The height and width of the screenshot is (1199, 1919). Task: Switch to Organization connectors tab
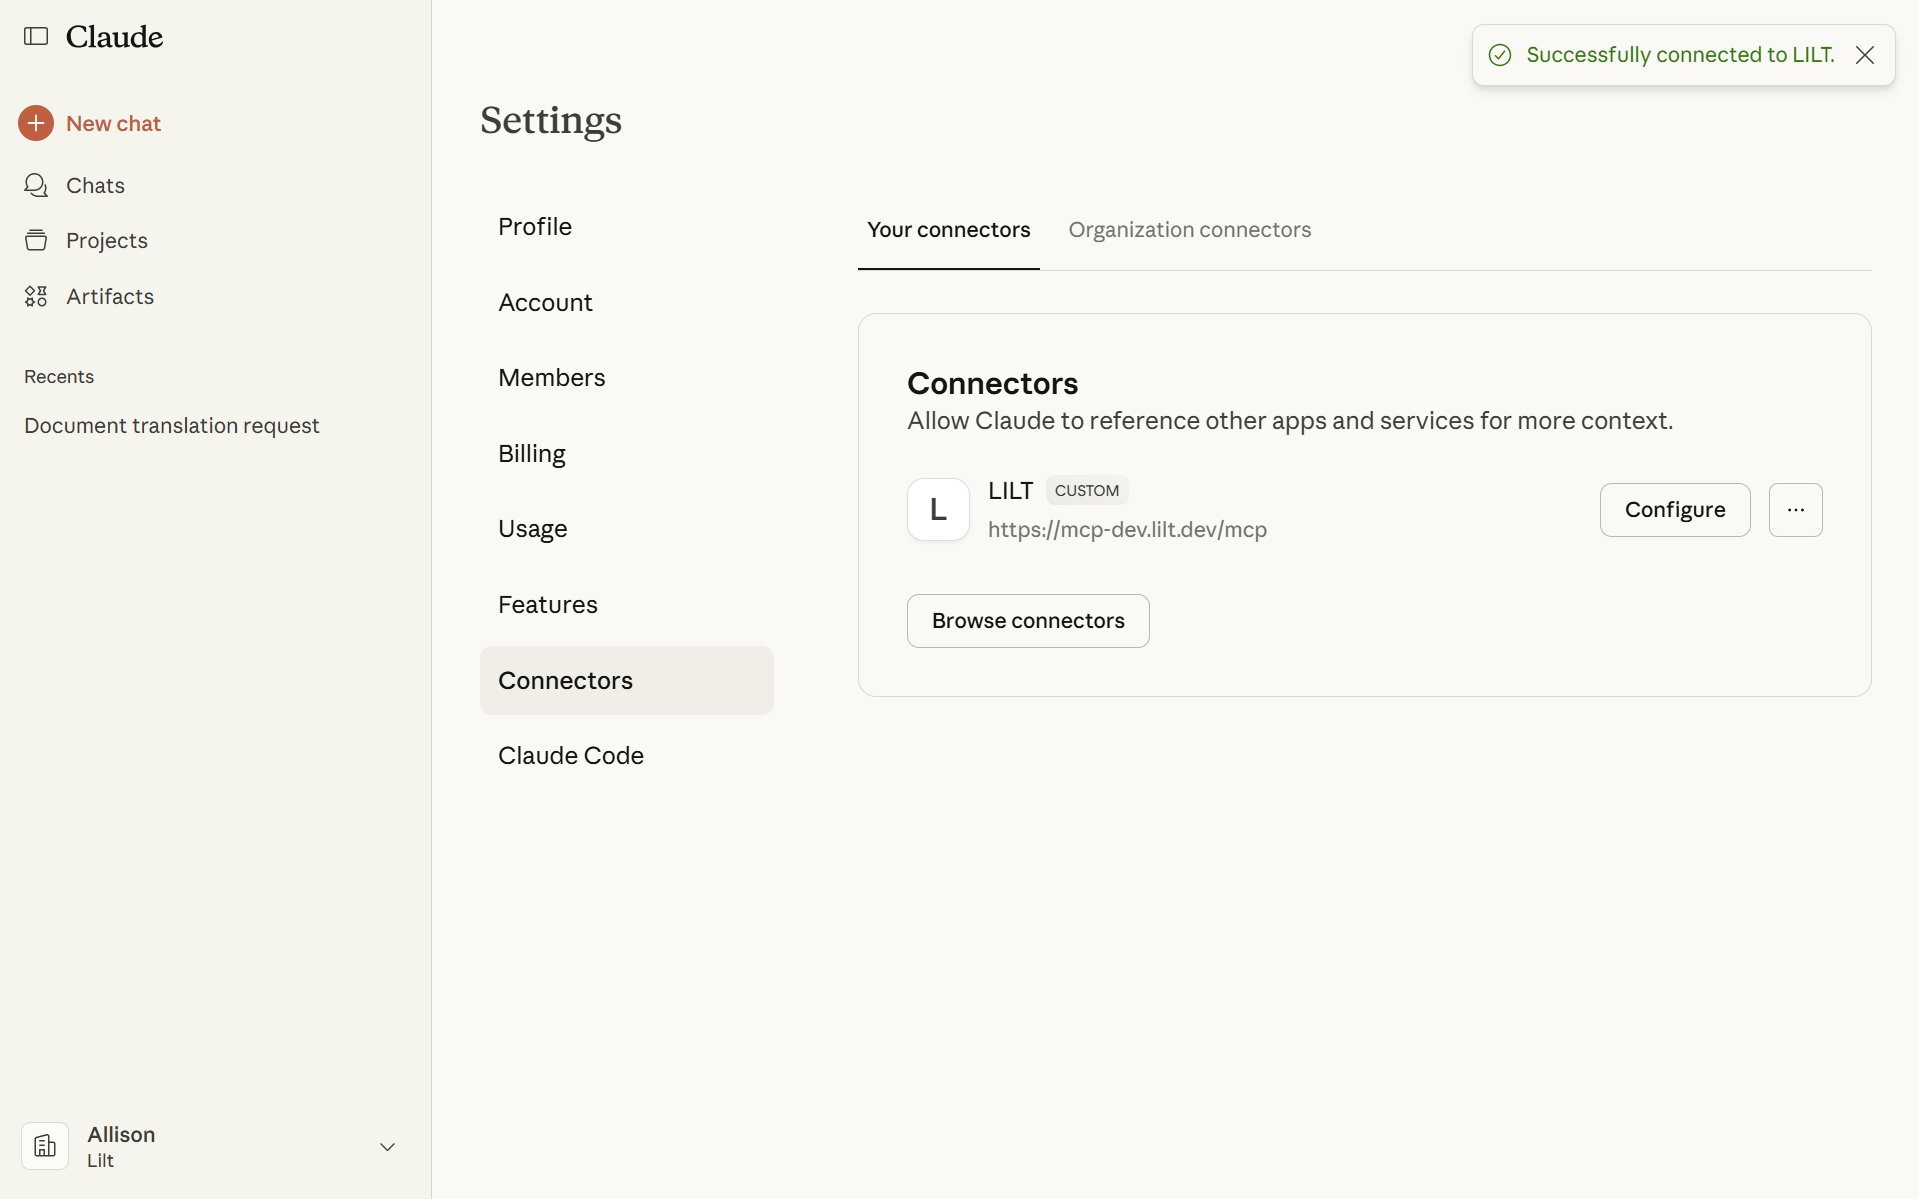click(1190, 230)
